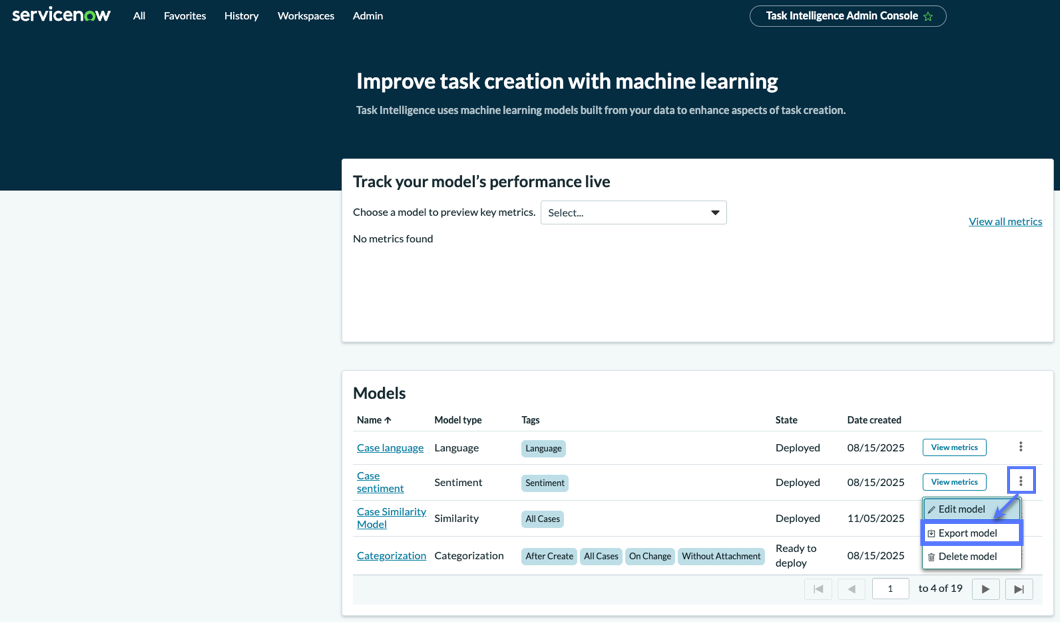Go to last page of models

[x=1019, y=589]
